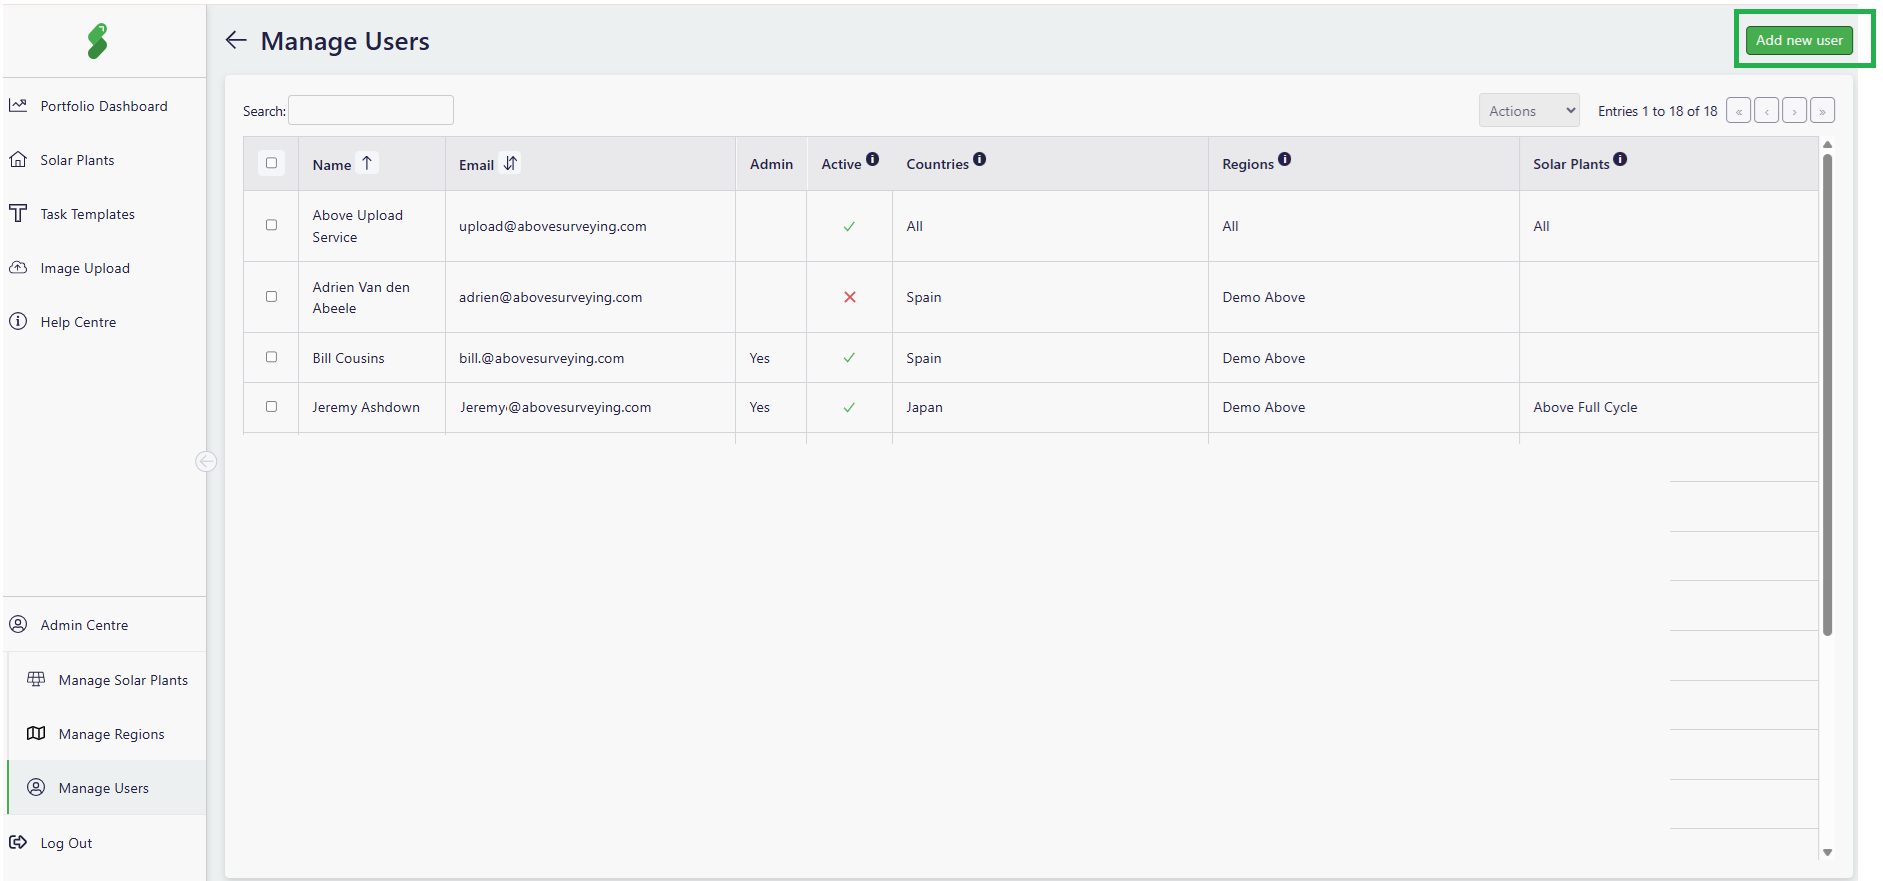The image size is (1883, 881).
Task: Click the Regions column info icon
Action: 1285,159
